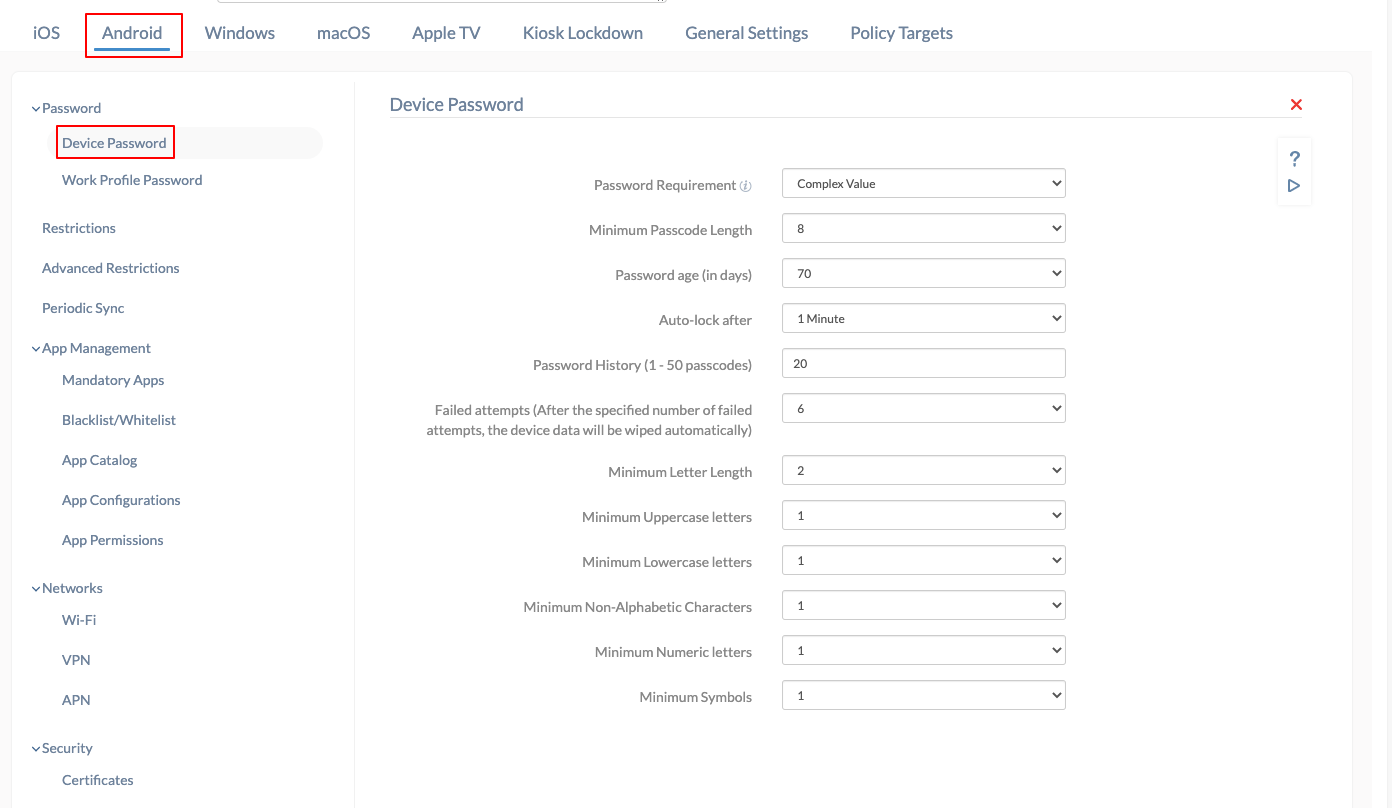
Task: Open the Password Requirement dropdown showing Complex Value
Action: tap(922, 183)
